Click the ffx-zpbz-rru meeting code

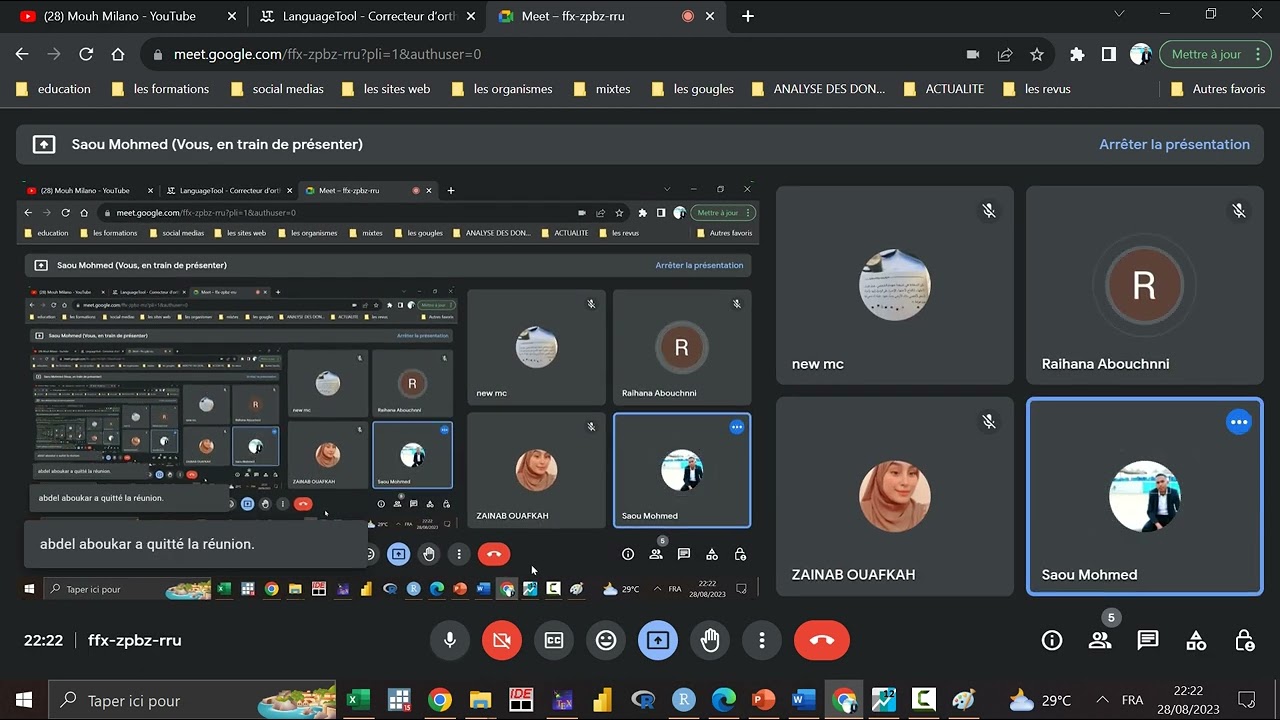(x=135, y=640)
